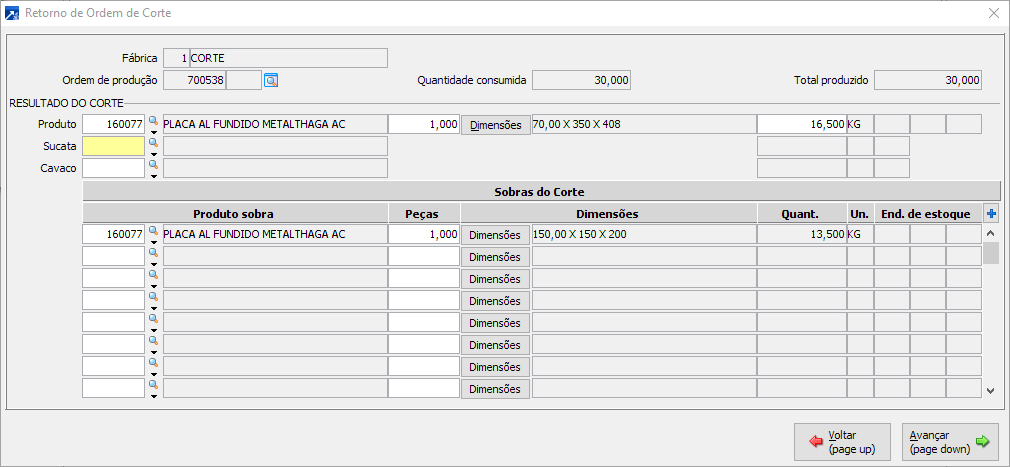Click the Sucata search magnifier icon
Screen dimensions: 1010x467
pyautogui.click(x=153, y=142)
